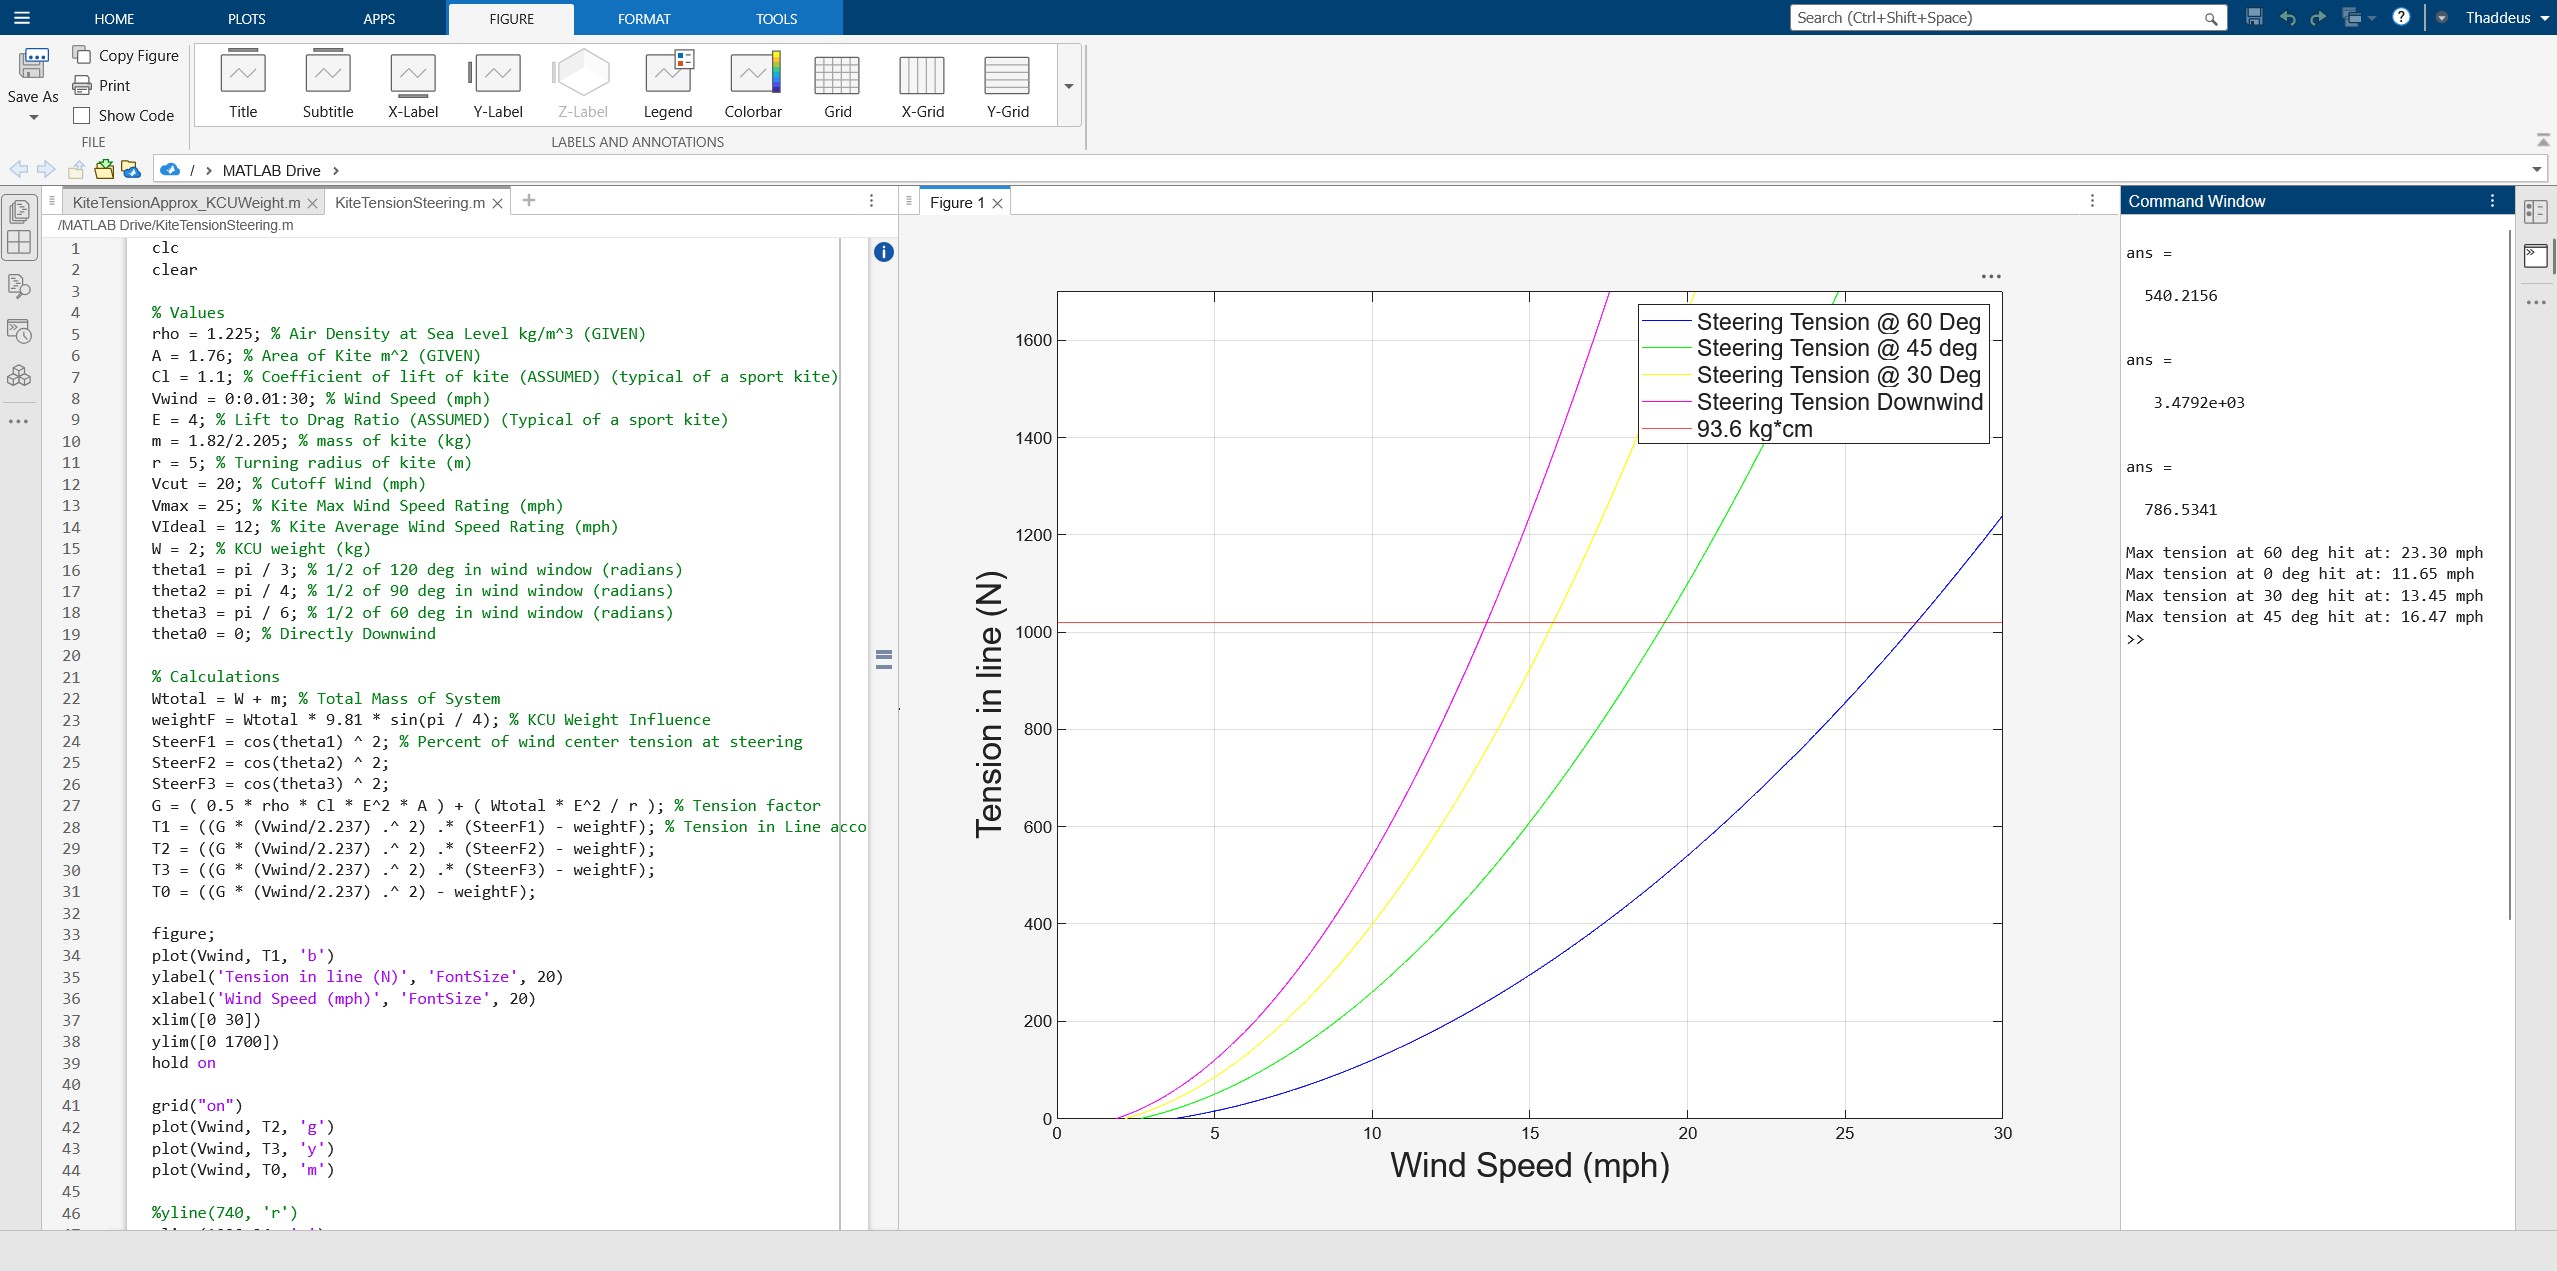This screenshot has height=1271, width=2557.
Task: Expand the Labels and Annotations gallery
Action: (x=1069, y=86)
